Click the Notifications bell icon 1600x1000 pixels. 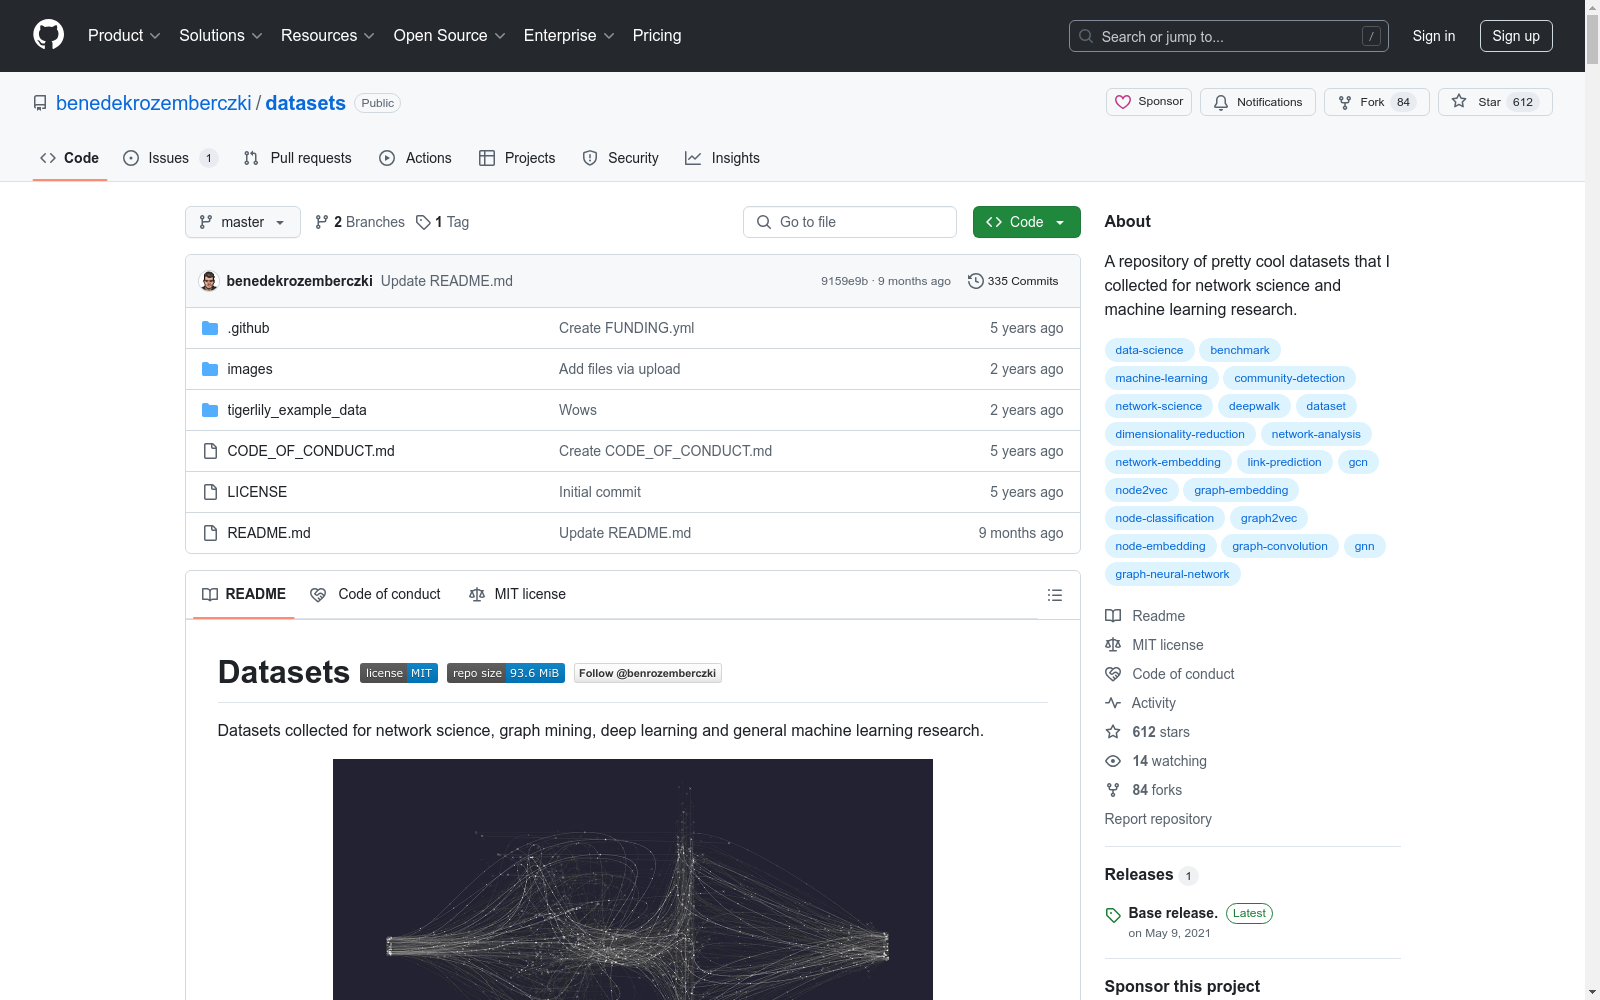click(1221, 102)
